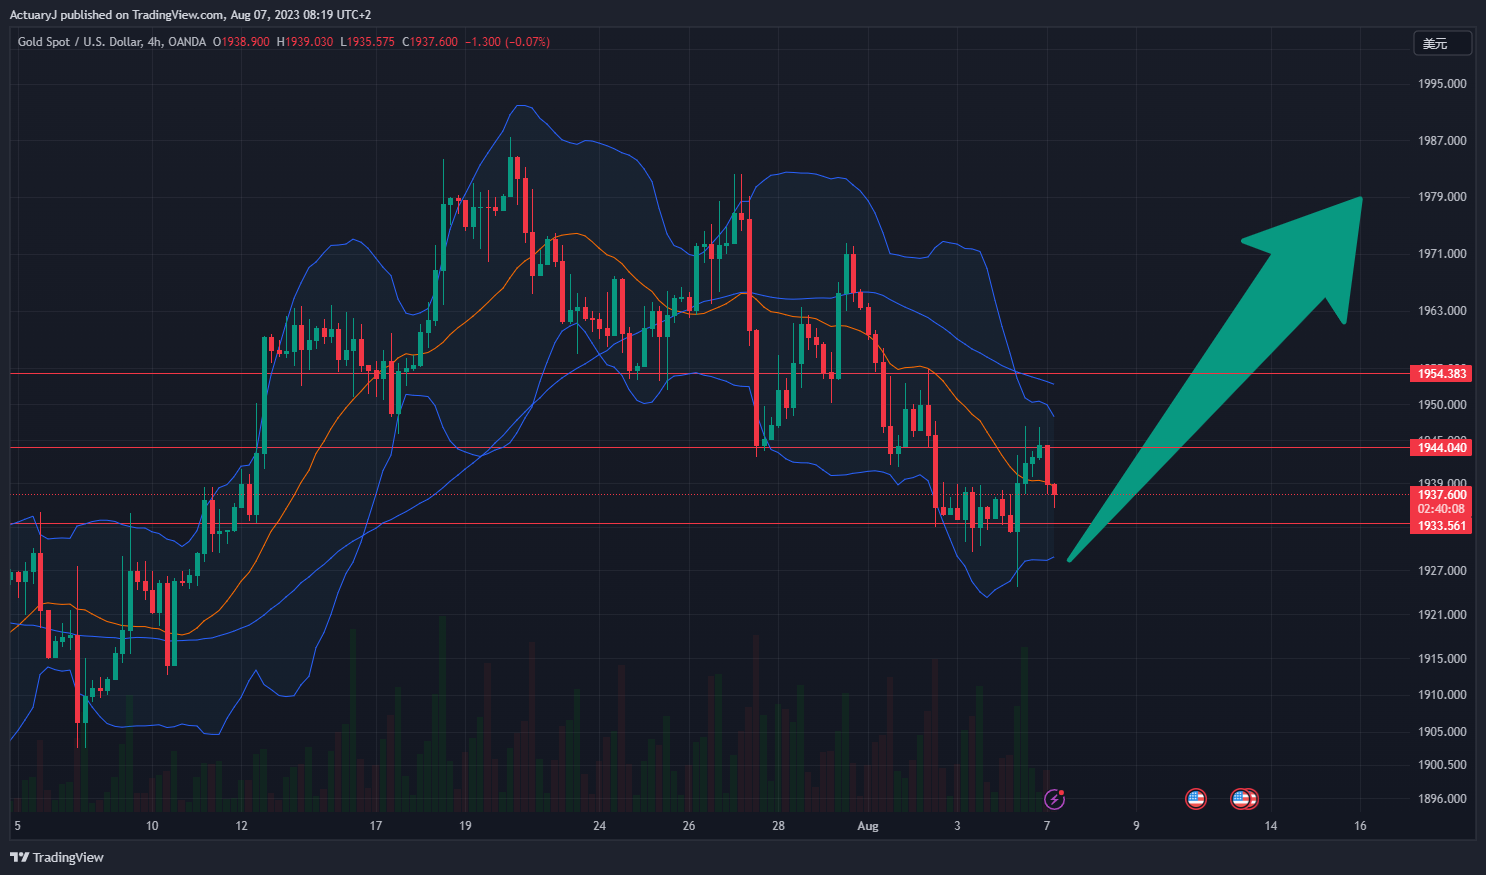Click the Aug label on the date axis

click(x=868, y=826)
